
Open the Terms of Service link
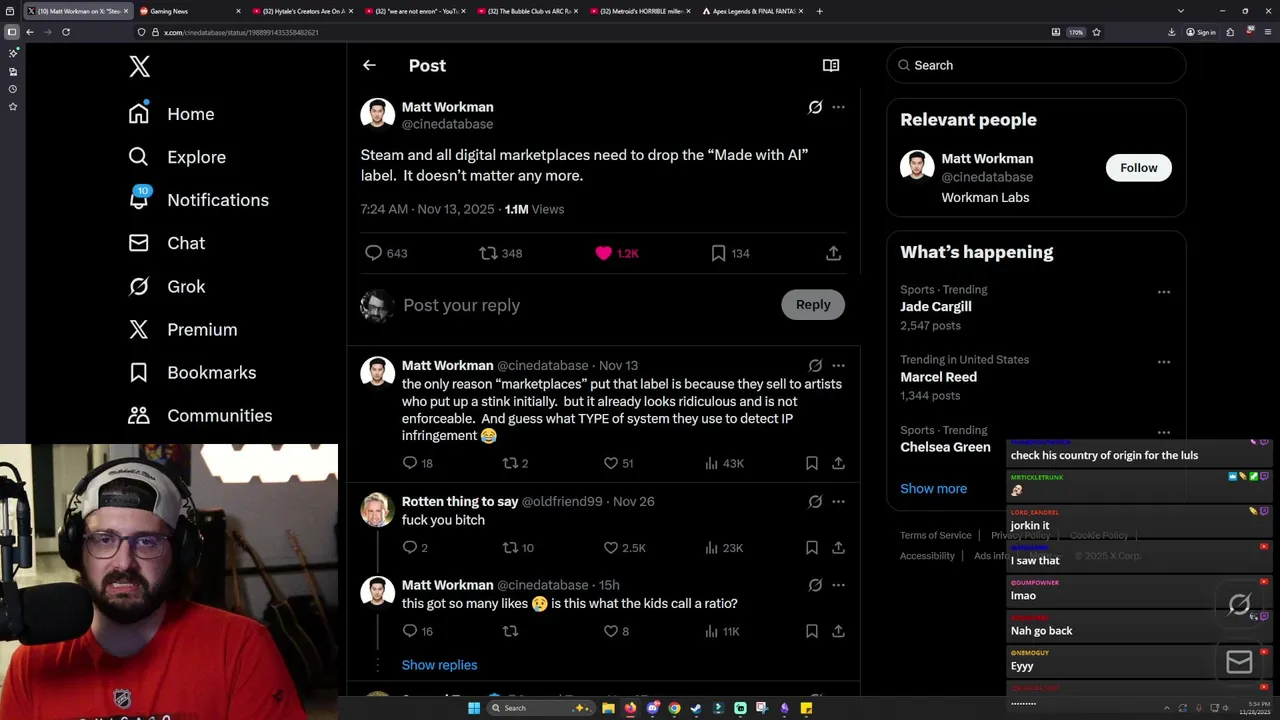coord(935,535)
